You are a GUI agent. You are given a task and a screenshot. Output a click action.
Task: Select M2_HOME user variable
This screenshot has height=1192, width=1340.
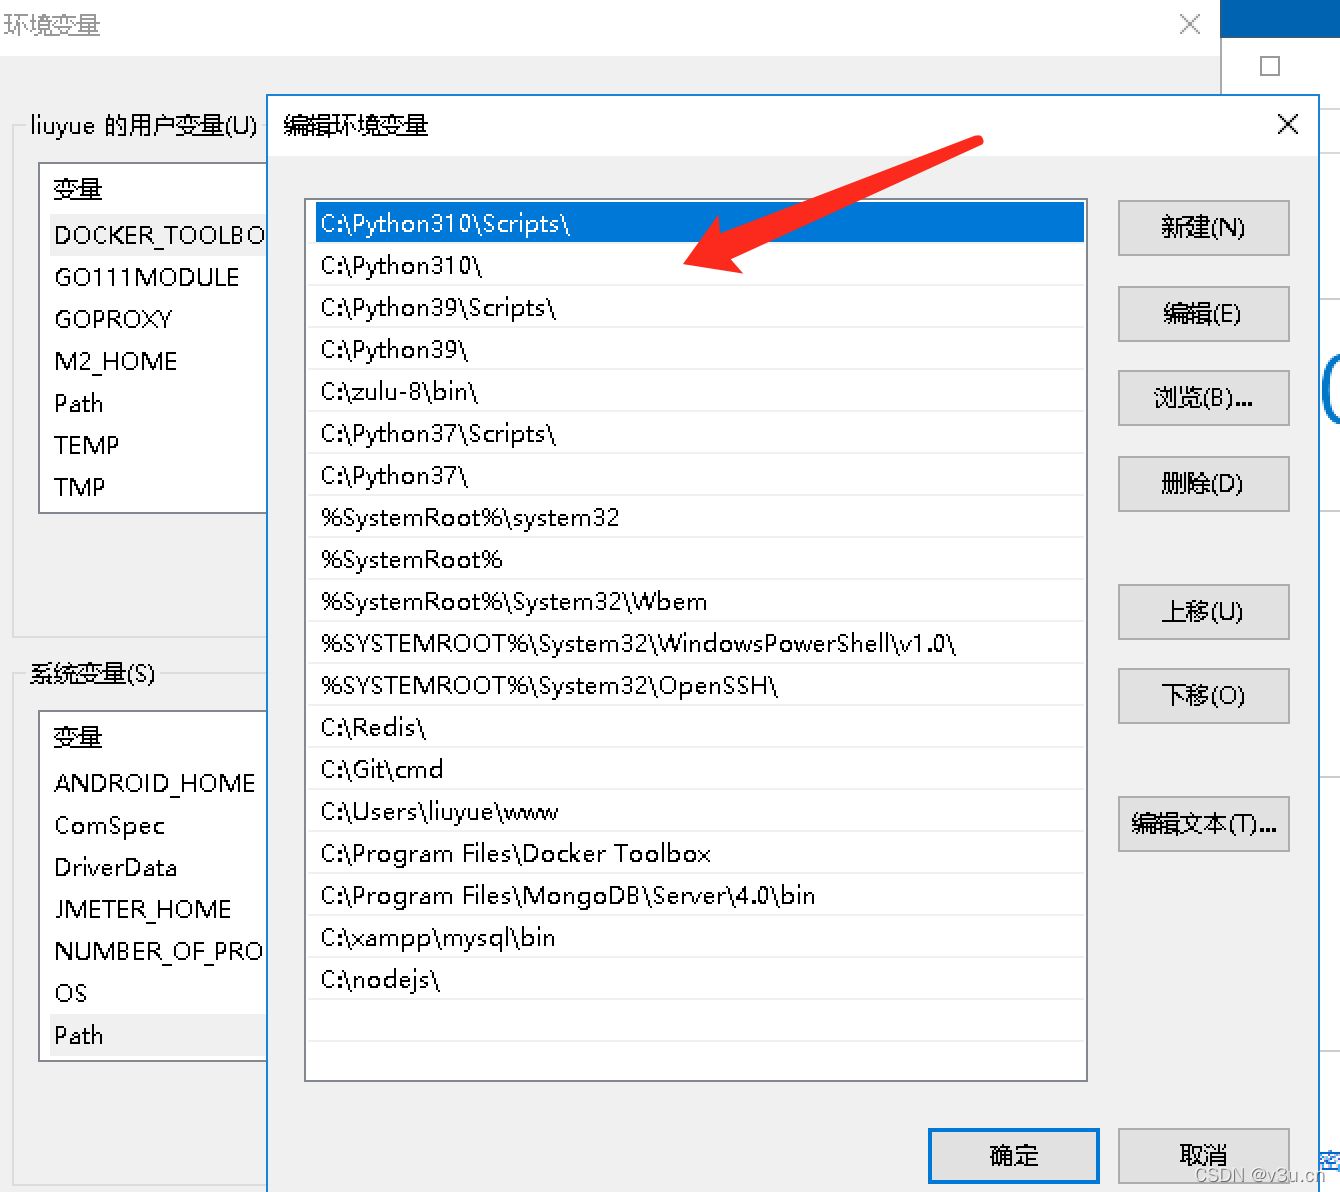pyautogui.click(x=158, y=361)
